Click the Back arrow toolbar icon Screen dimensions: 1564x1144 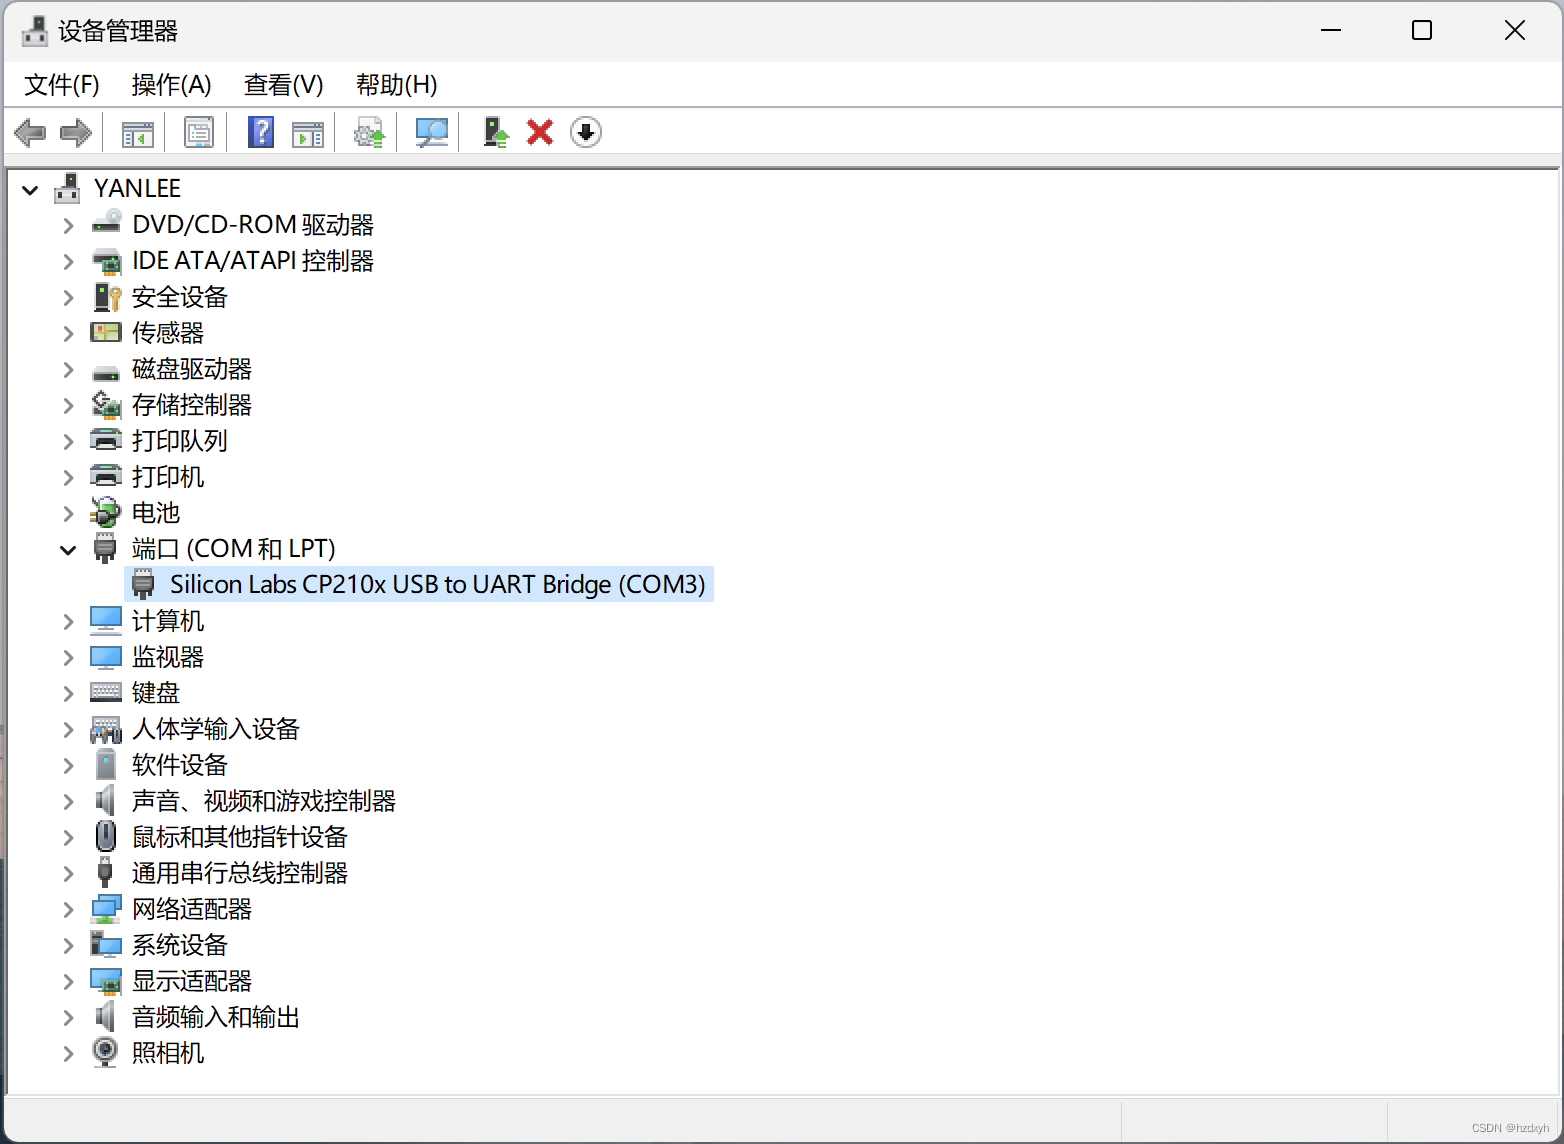point(30,132)
